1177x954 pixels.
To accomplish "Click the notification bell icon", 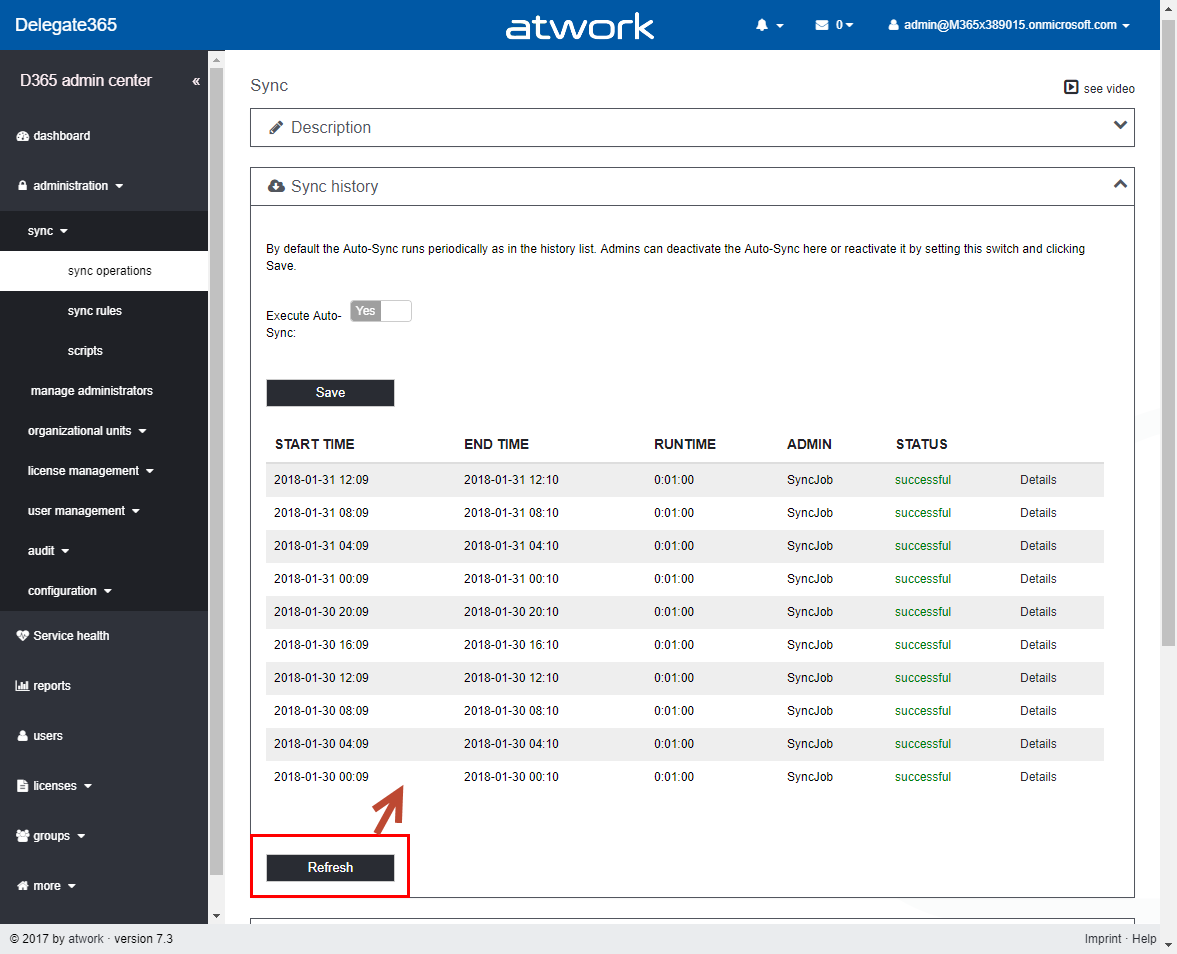I will point(762,25).
